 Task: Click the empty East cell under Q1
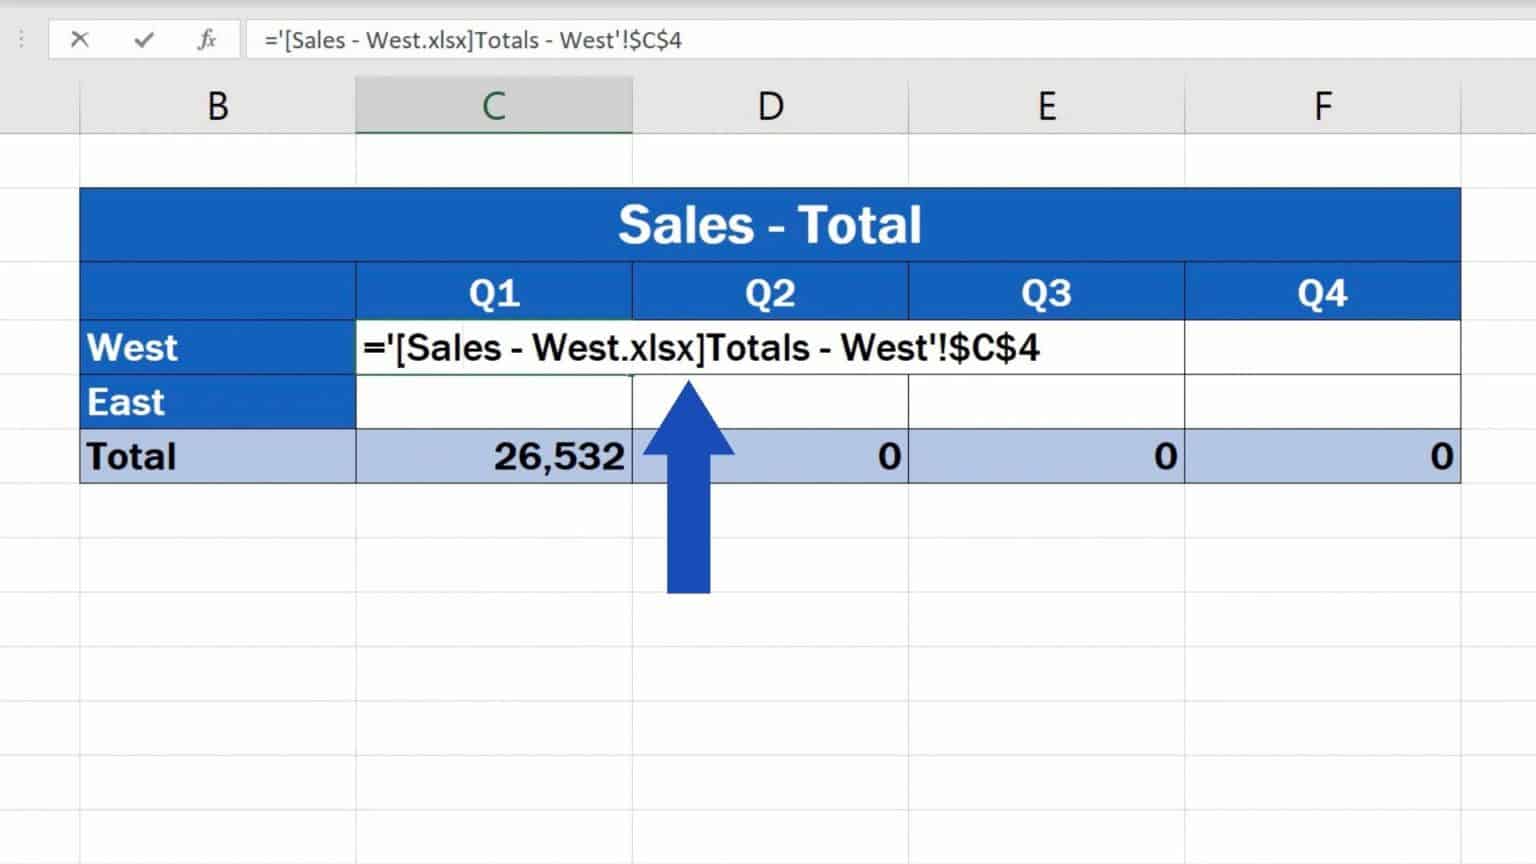[493, 402]
